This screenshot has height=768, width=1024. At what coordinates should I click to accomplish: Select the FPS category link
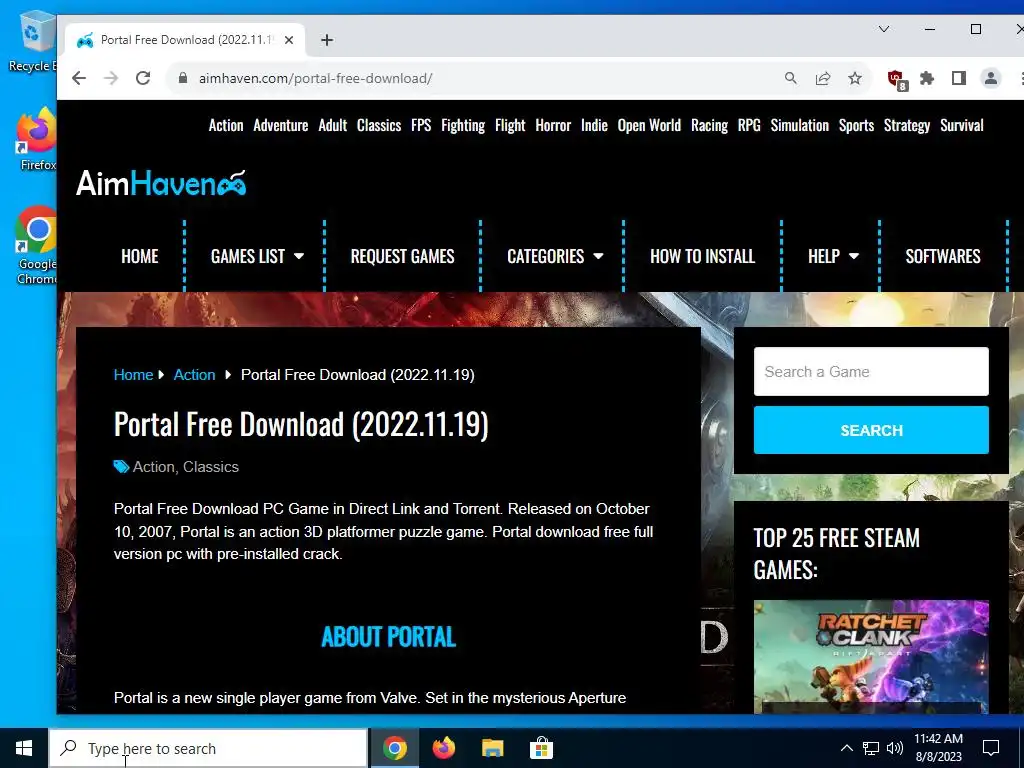point(421,125)
